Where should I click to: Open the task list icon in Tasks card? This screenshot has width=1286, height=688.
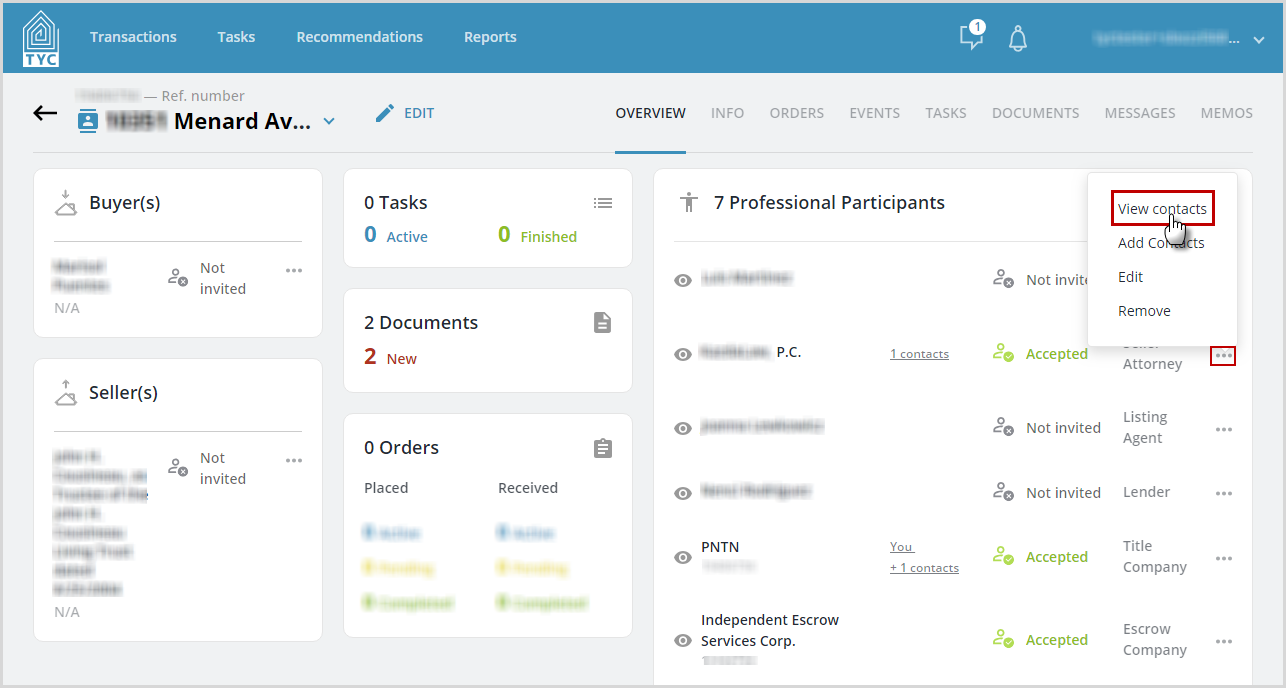pos(602,203)
